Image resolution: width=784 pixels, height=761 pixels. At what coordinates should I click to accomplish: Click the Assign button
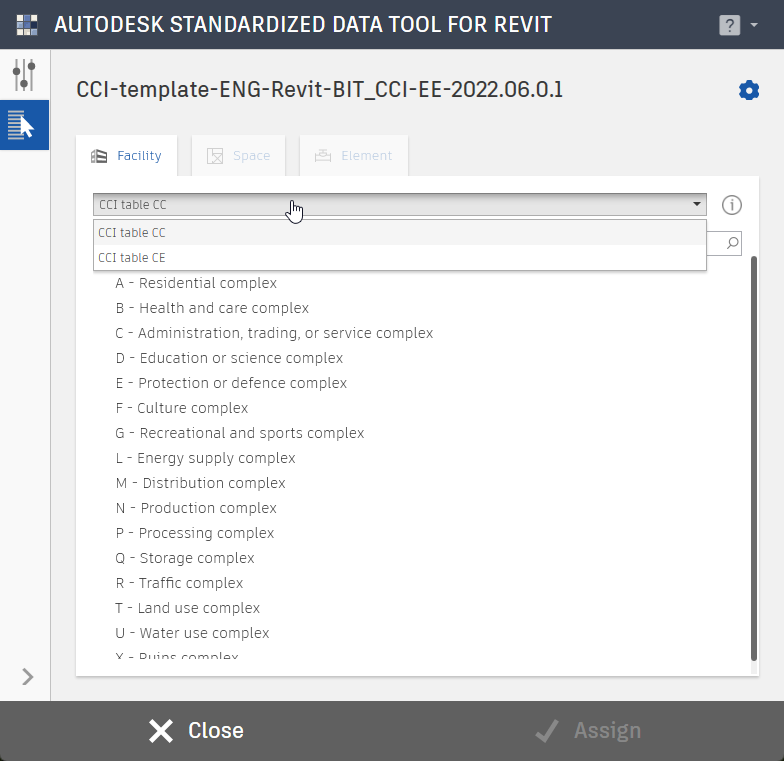[x=588, y=730]
